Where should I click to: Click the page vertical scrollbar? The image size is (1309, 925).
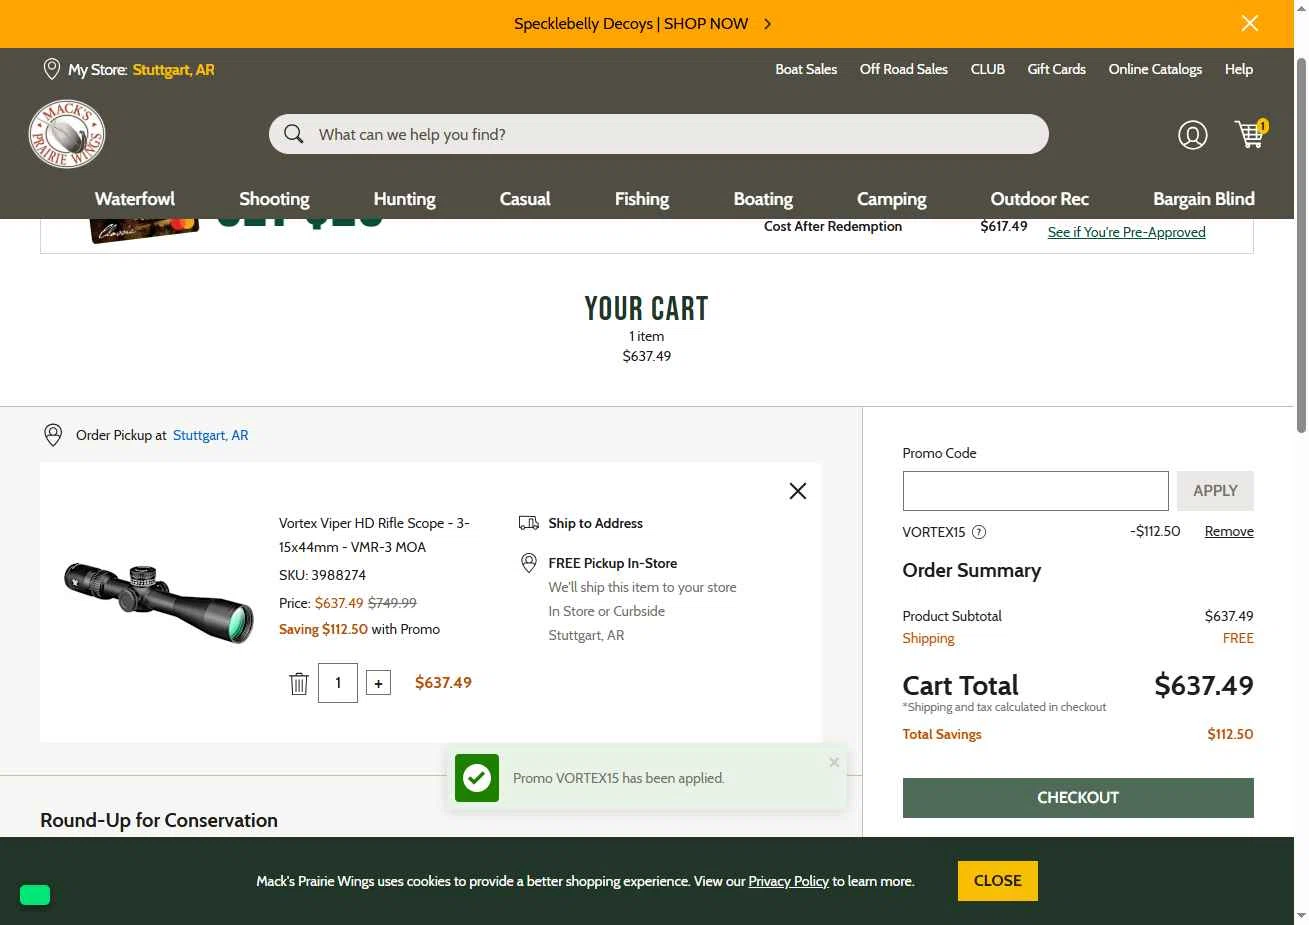click(1301, 245)
